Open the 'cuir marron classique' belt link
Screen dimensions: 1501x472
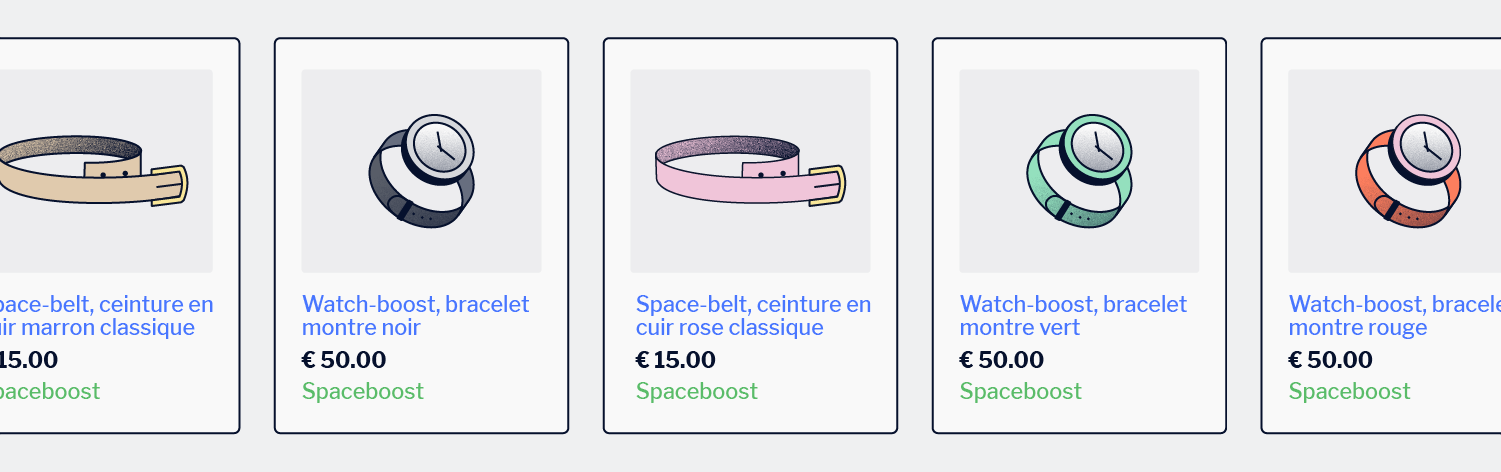pyautogui.click(x=106, y=316)
